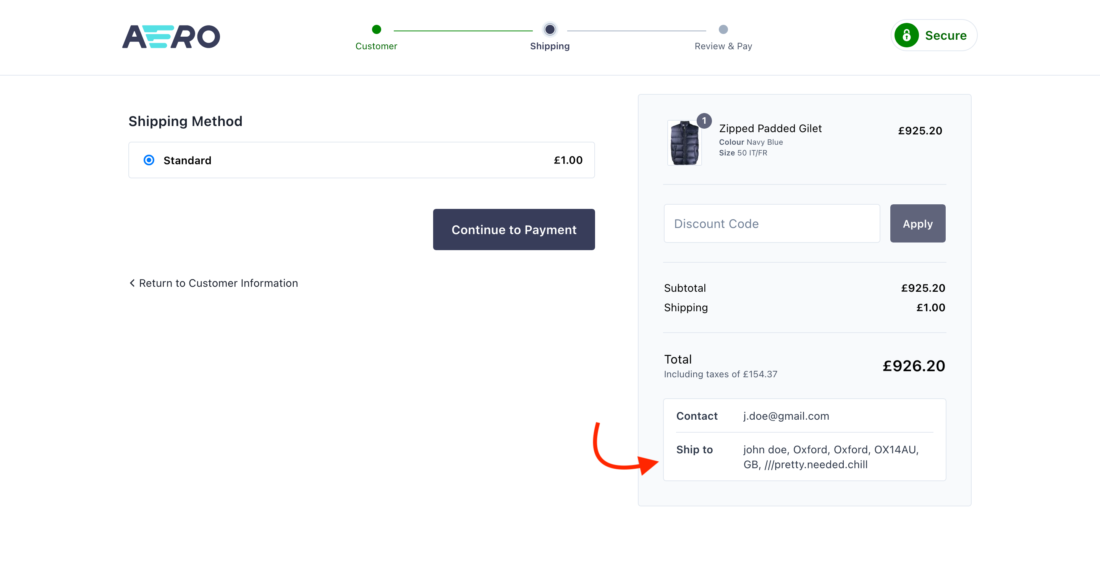Select the Standard shipping radio button

149,160
